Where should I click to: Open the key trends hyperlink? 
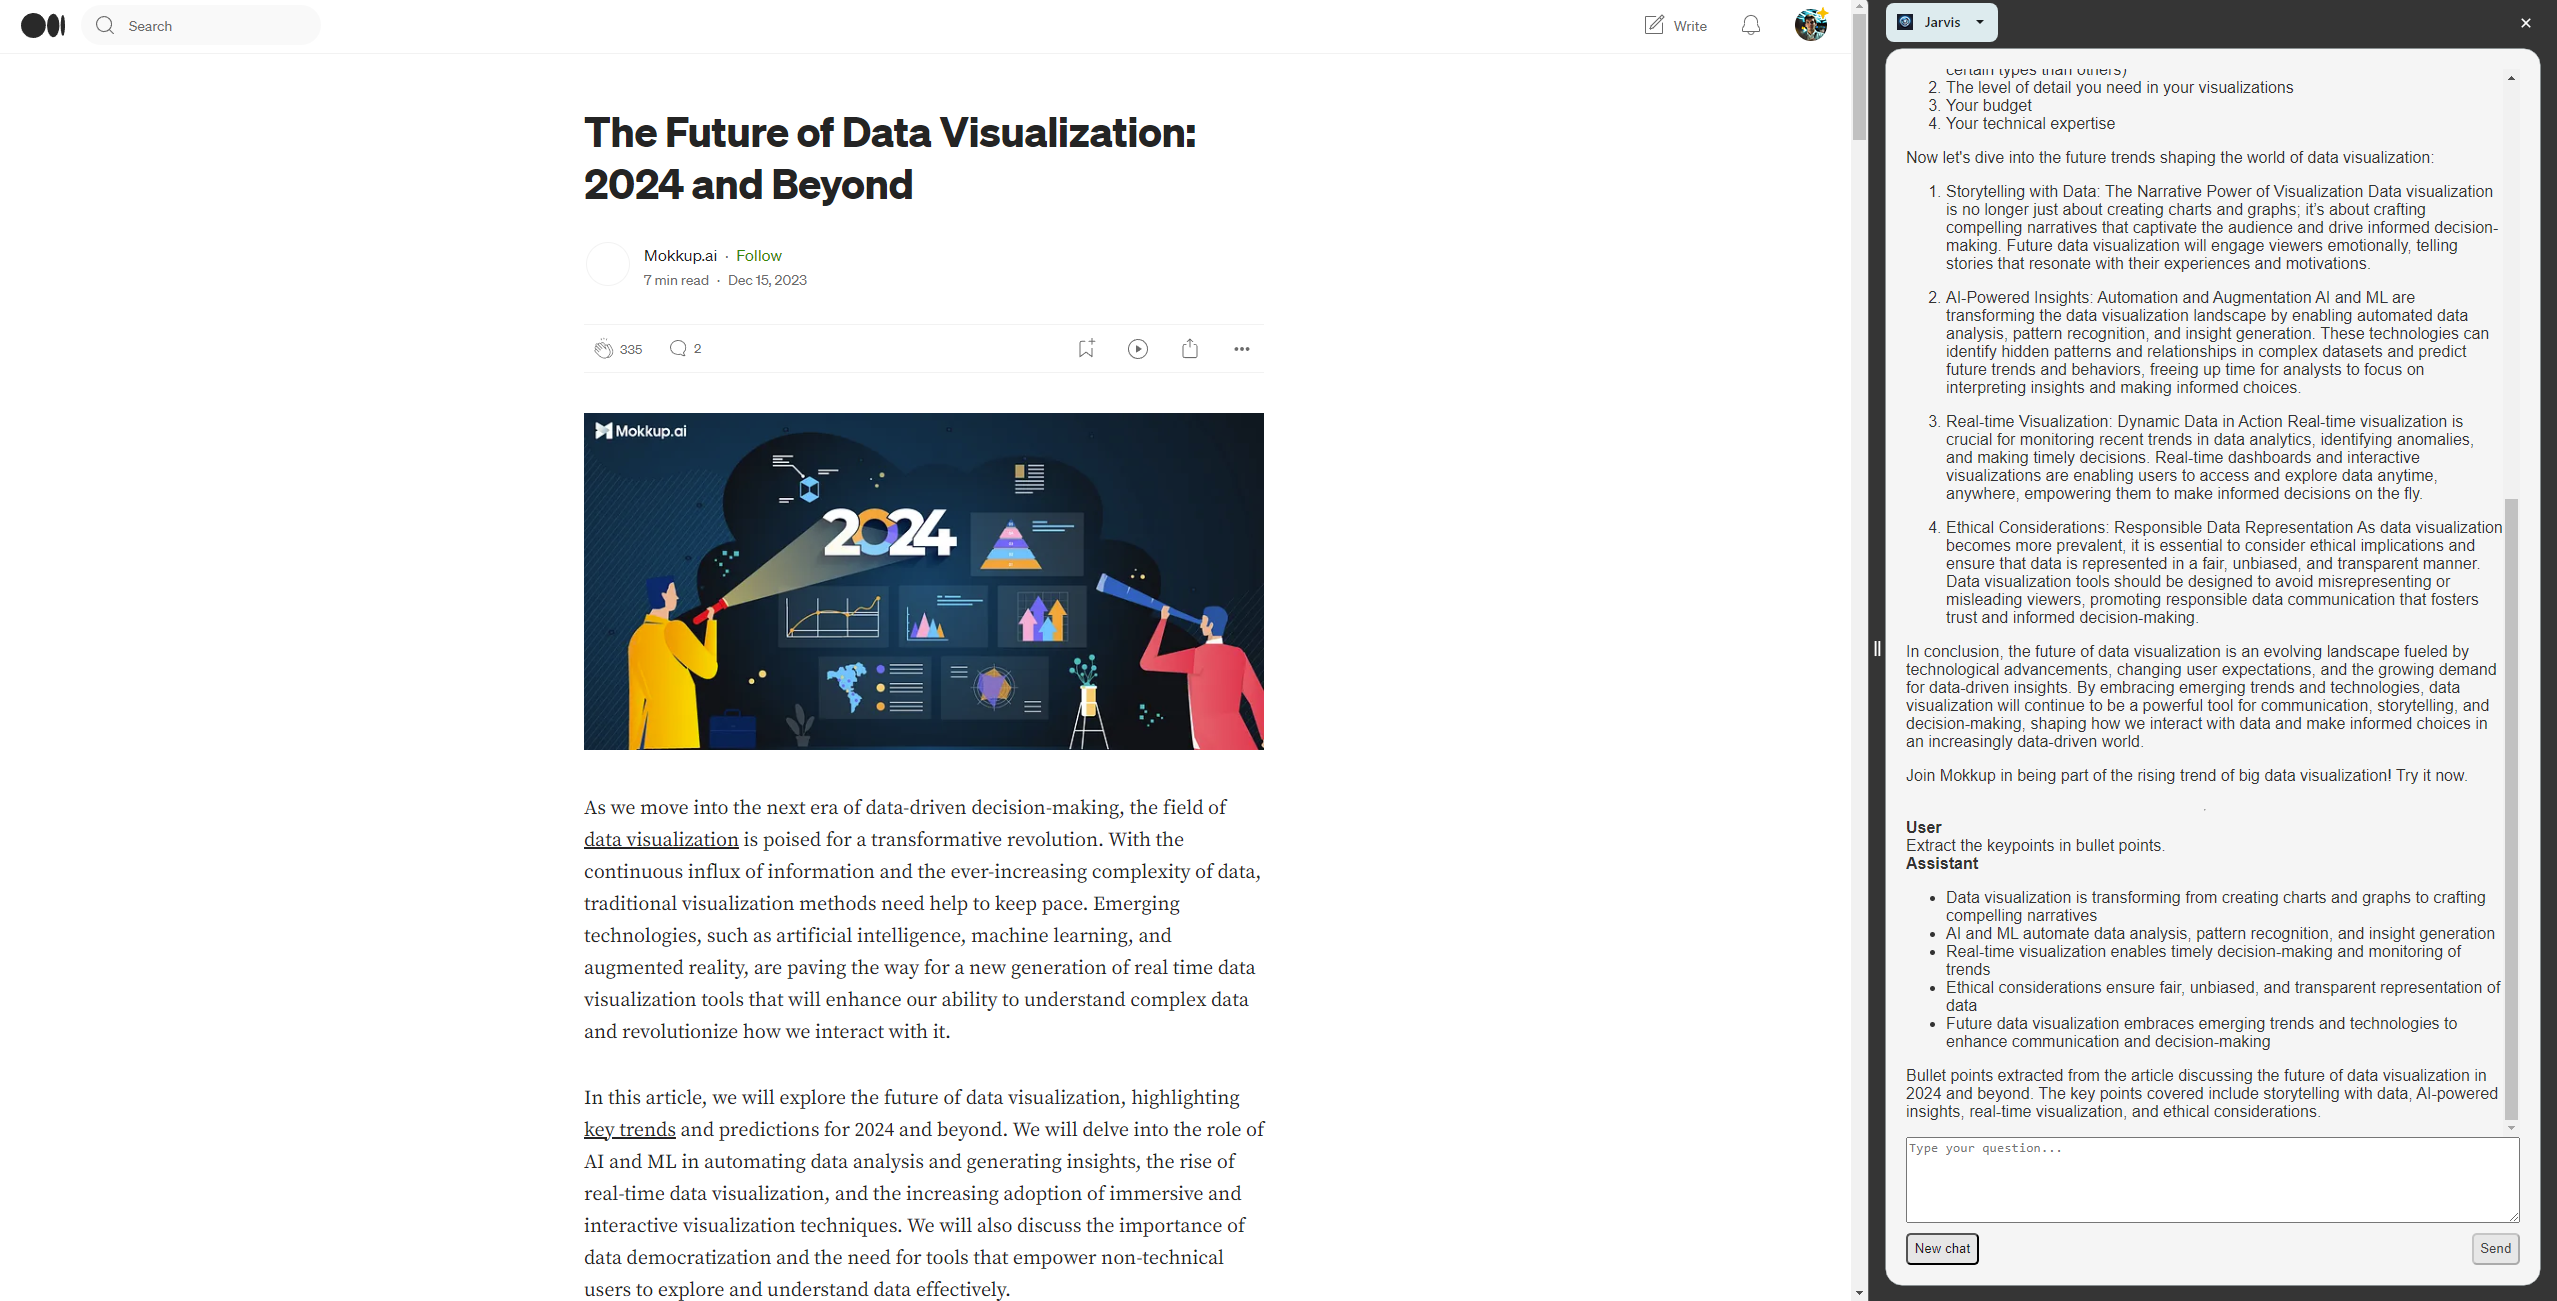[630, 1130]
